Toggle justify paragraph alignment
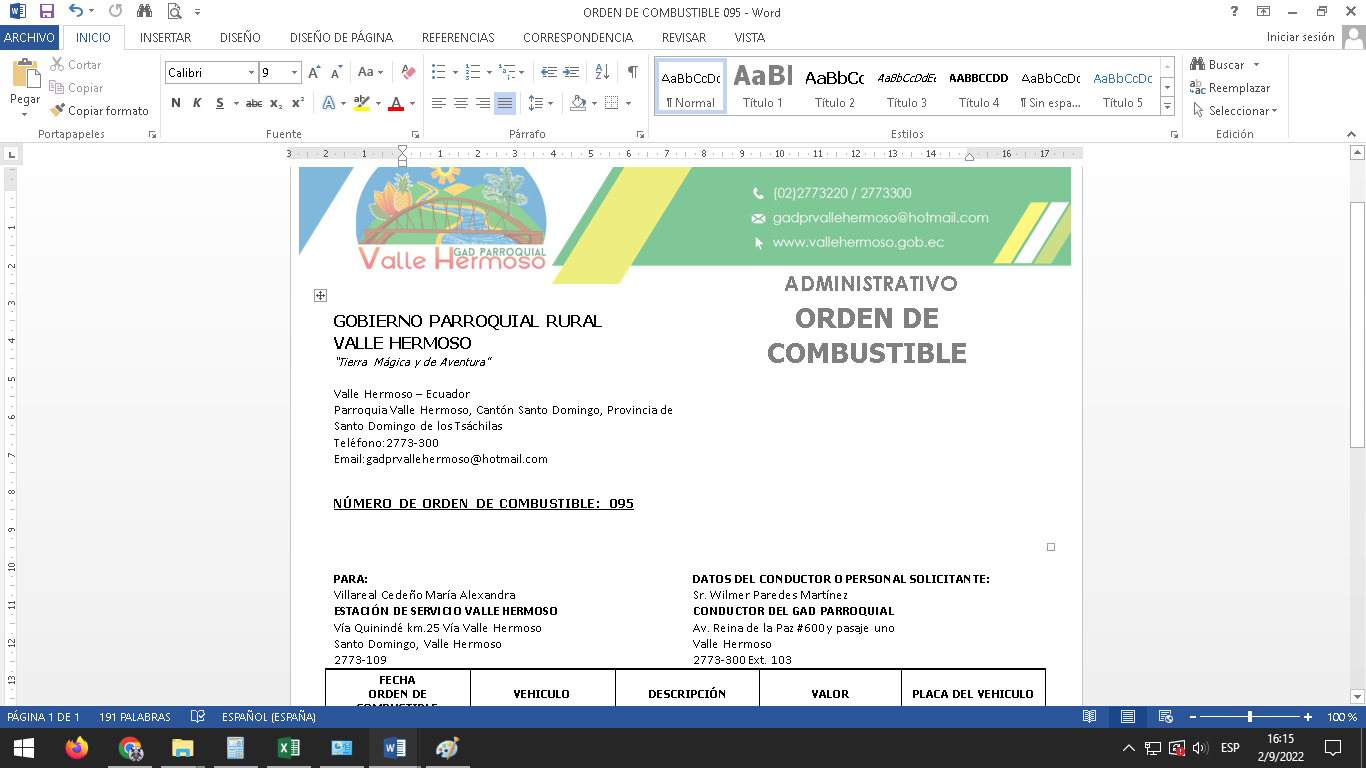This screenshot has height=768, width=1366. [505, 103]
